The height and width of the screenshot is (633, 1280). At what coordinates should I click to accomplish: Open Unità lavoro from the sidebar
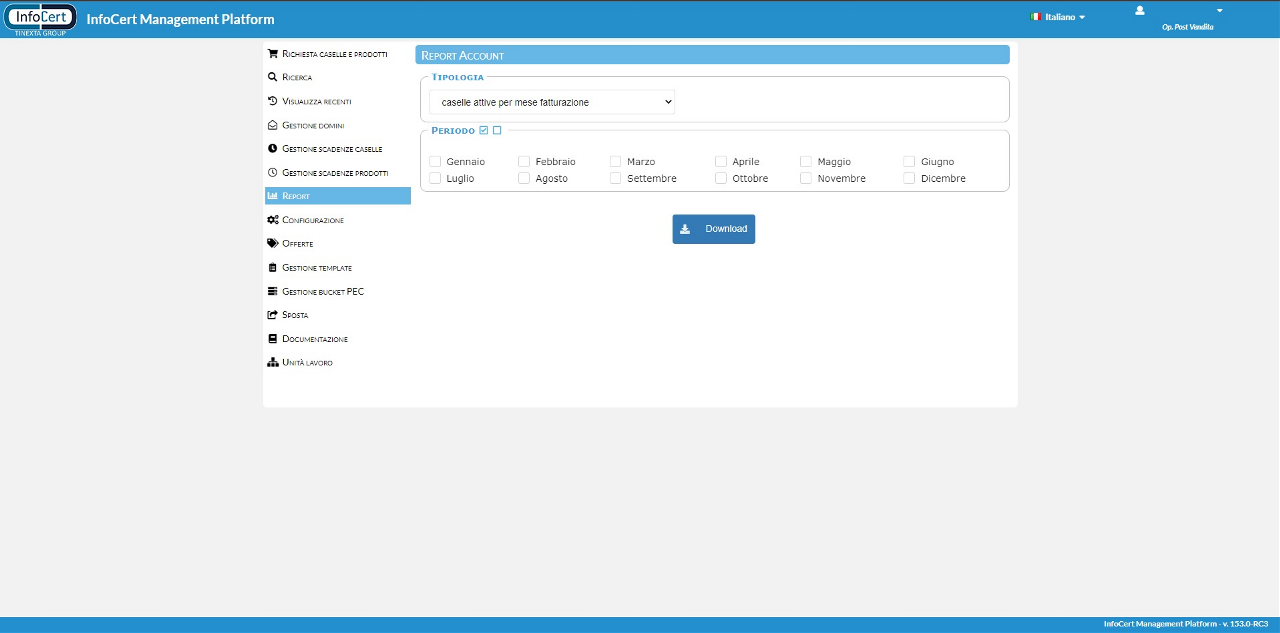[307, 363]
